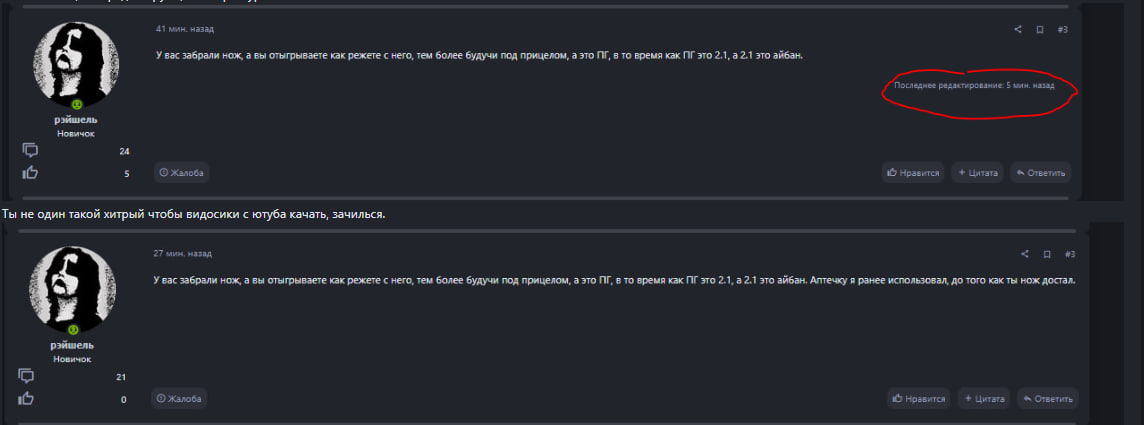The height and width of the screenshot is (425, 1144).
Task: Open the "41 мин. назад" timestamp link
Action: [x=185, y=29]
